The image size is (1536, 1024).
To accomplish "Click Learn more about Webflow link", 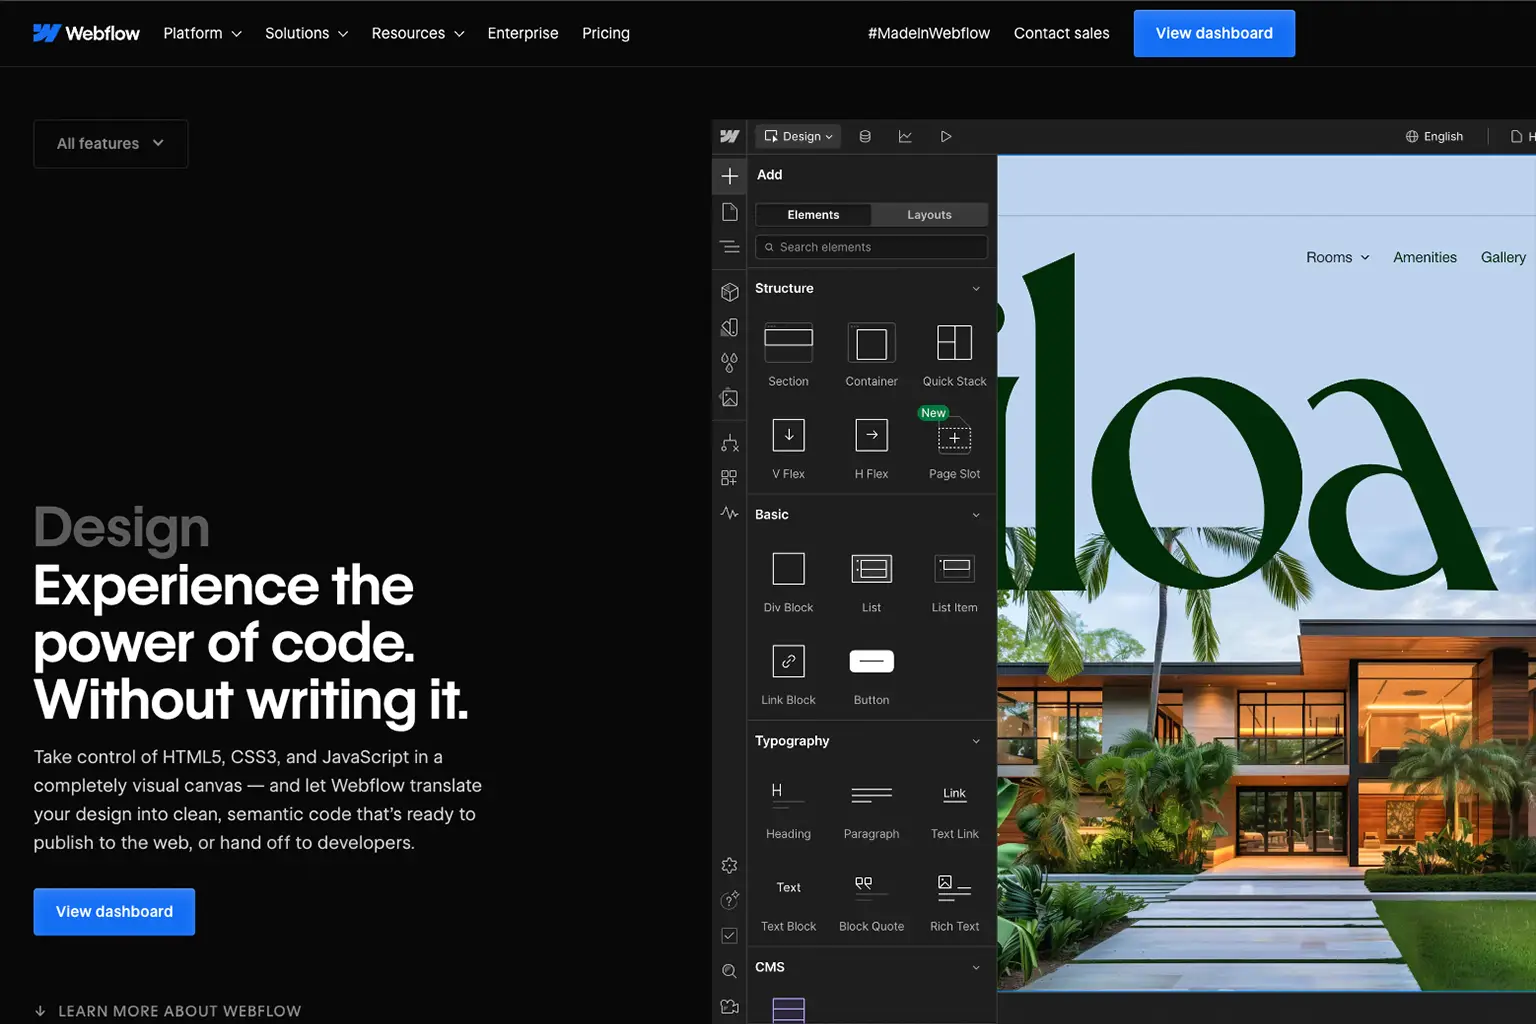I will 168,1011.
